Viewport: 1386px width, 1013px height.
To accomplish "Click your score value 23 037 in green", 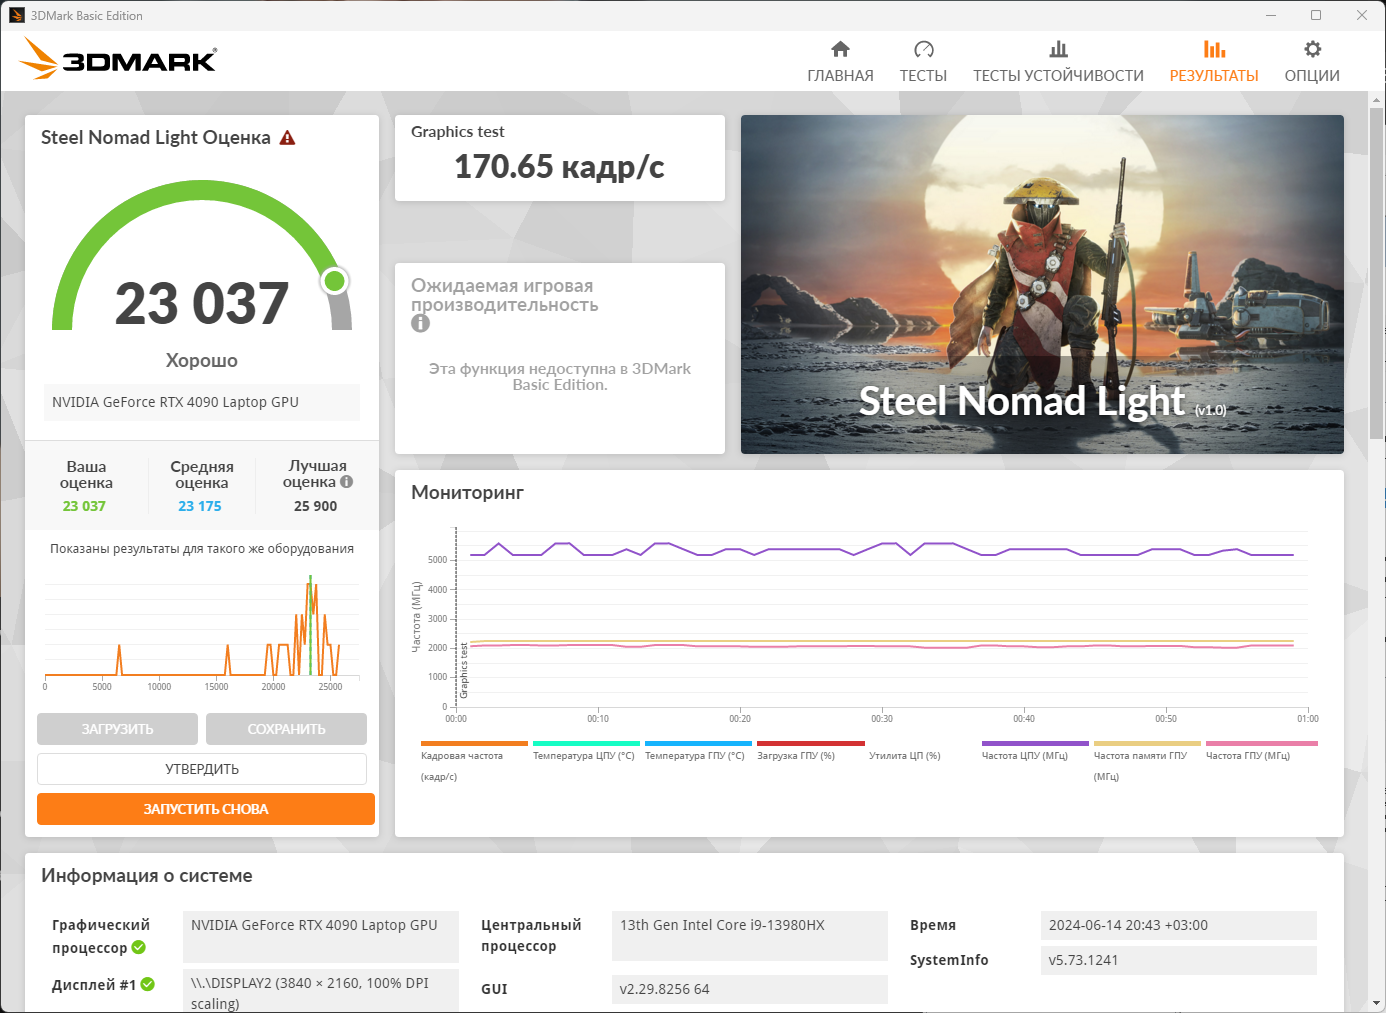I will 84,506.
